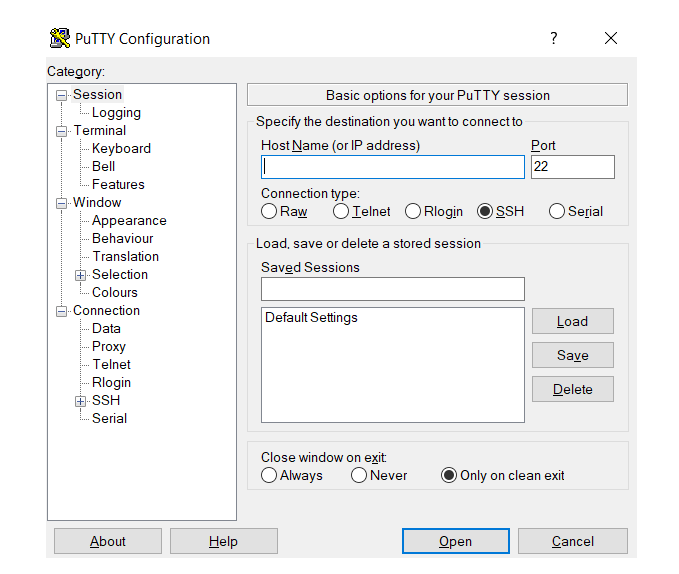Open the Serial category in tree
This screenshot has height=574, width=679.
(110, 418)
